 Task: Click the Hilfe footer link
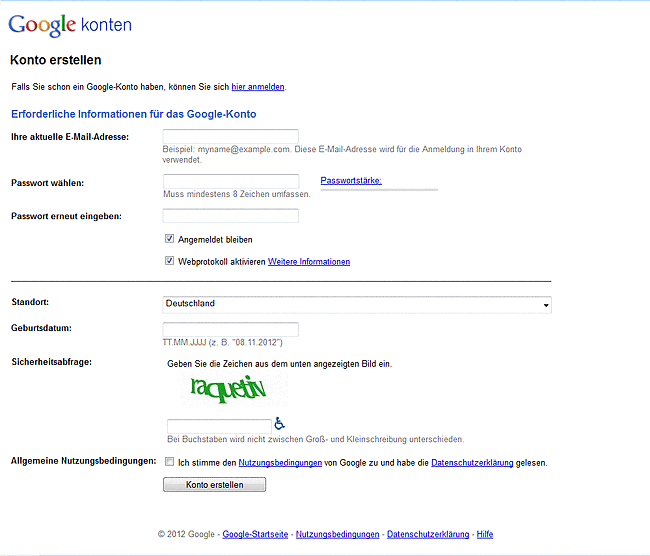point(485,535)
